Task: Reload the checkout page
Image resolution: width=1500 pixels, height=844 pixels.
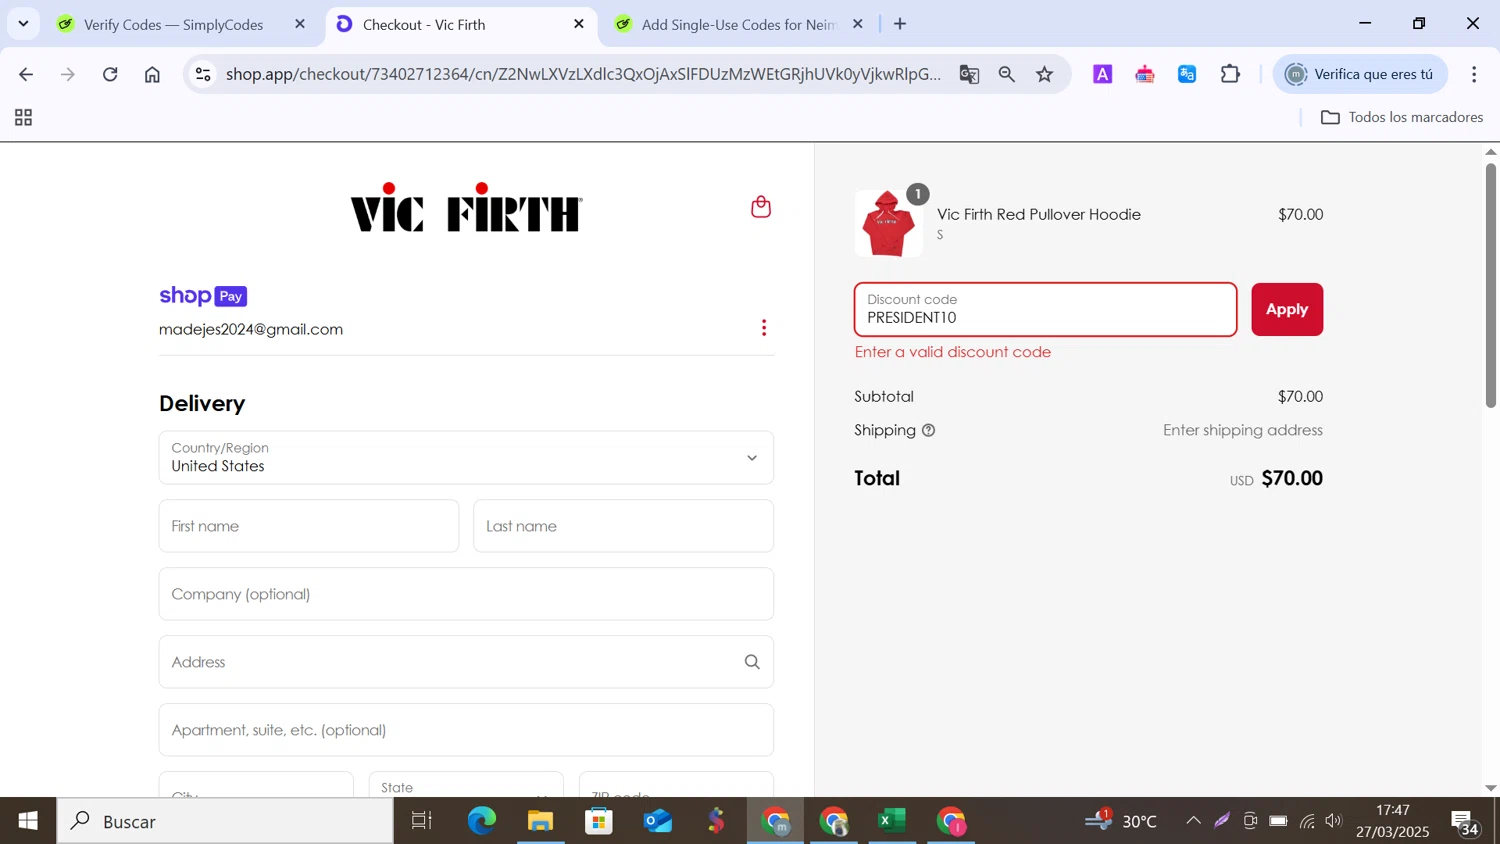Action: click(111, 74)
